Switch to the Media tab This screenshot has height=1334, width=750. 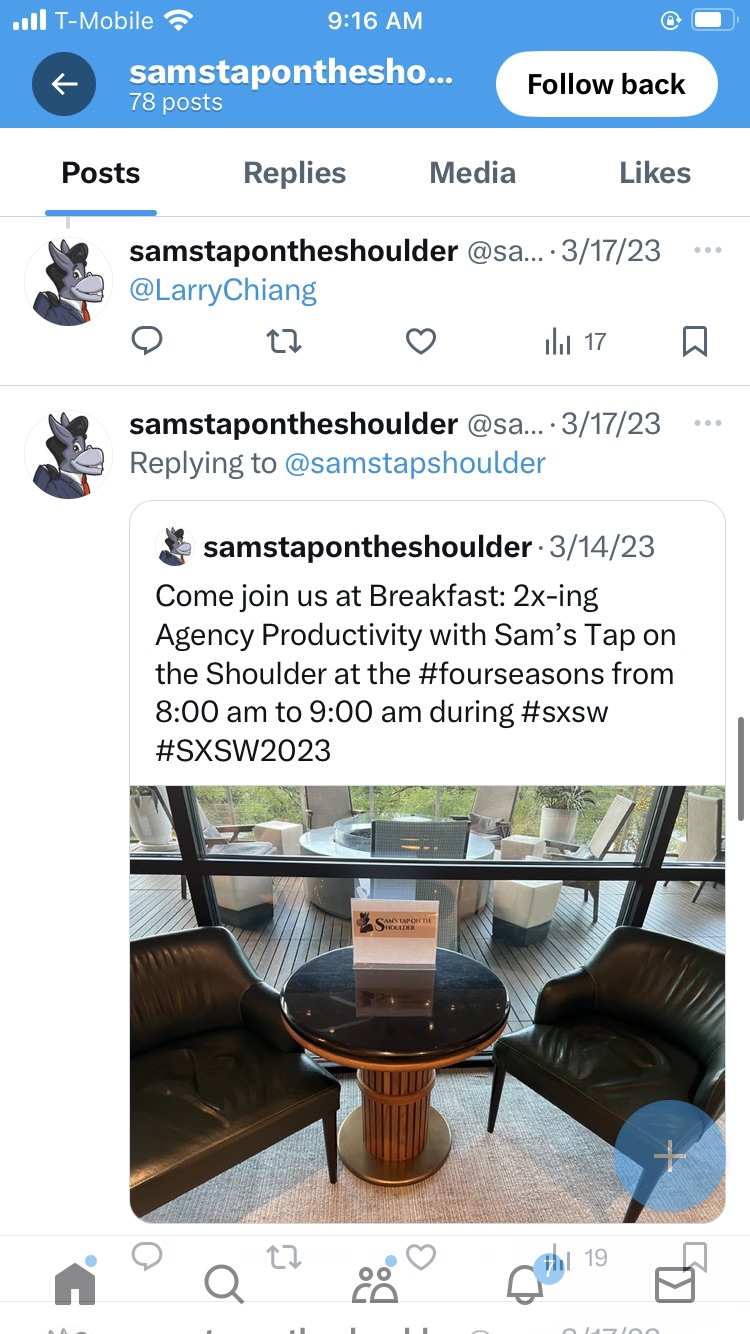pyautogui.click(x=473, y=173)
